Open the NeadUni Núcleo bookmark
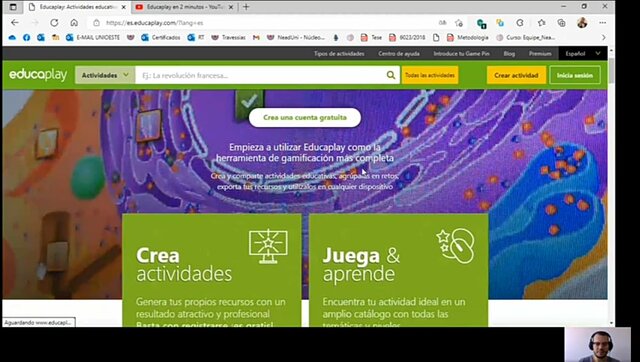640x362 pixels. [296, 38]
